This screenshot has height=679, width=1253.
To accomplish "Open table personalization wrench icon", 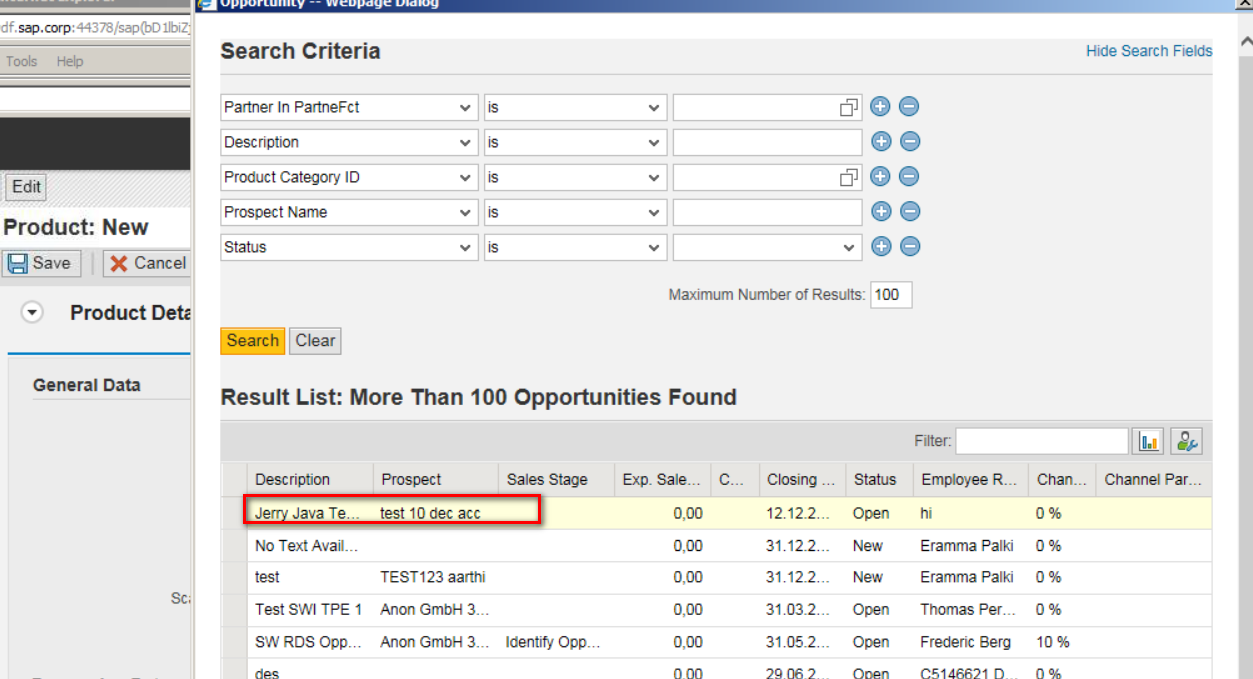I will point(1186,441).
